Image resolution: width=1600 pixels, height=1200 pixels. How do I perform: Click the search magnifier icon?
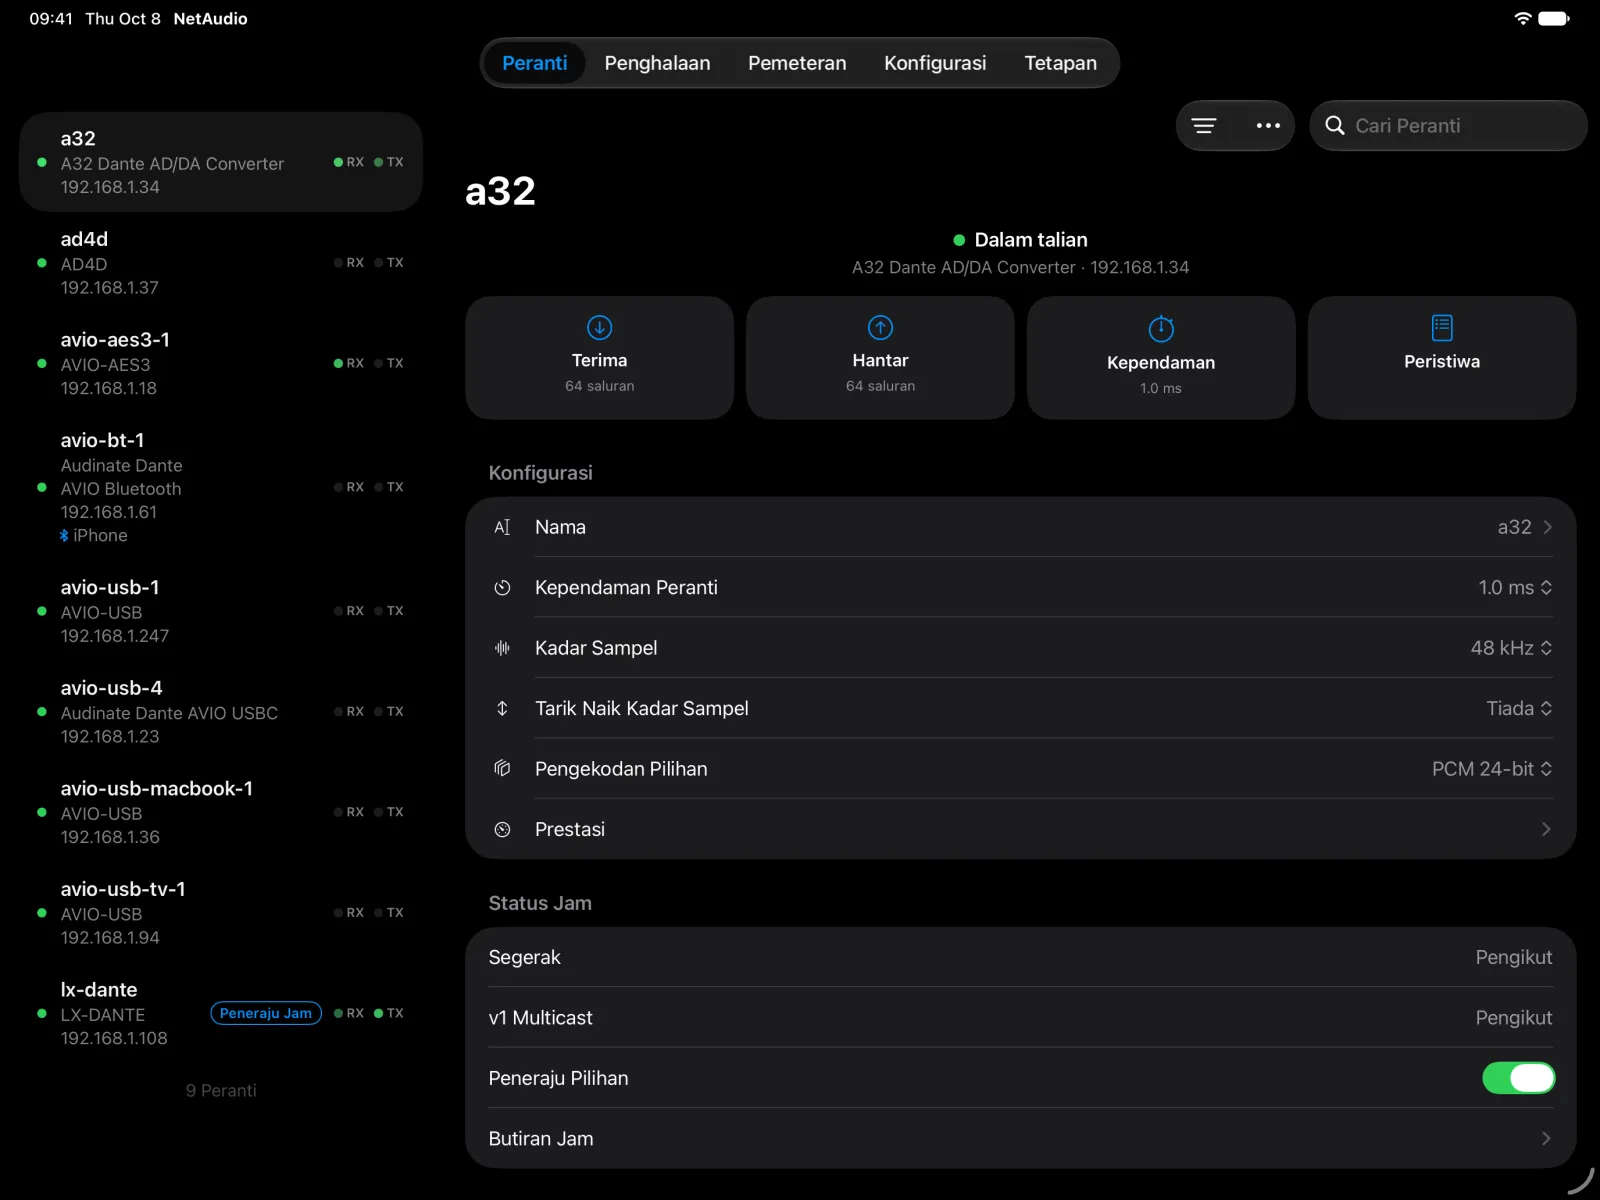coord(1334,126)
